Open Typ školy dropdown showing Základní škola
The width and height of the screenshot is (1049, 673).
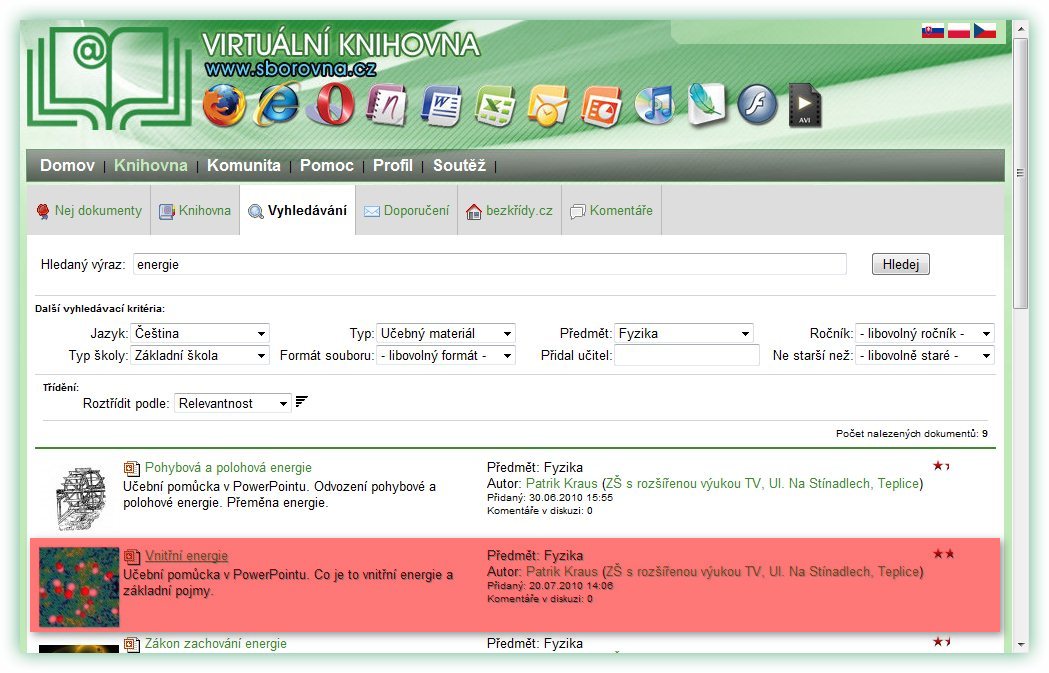tap(199, 355)
